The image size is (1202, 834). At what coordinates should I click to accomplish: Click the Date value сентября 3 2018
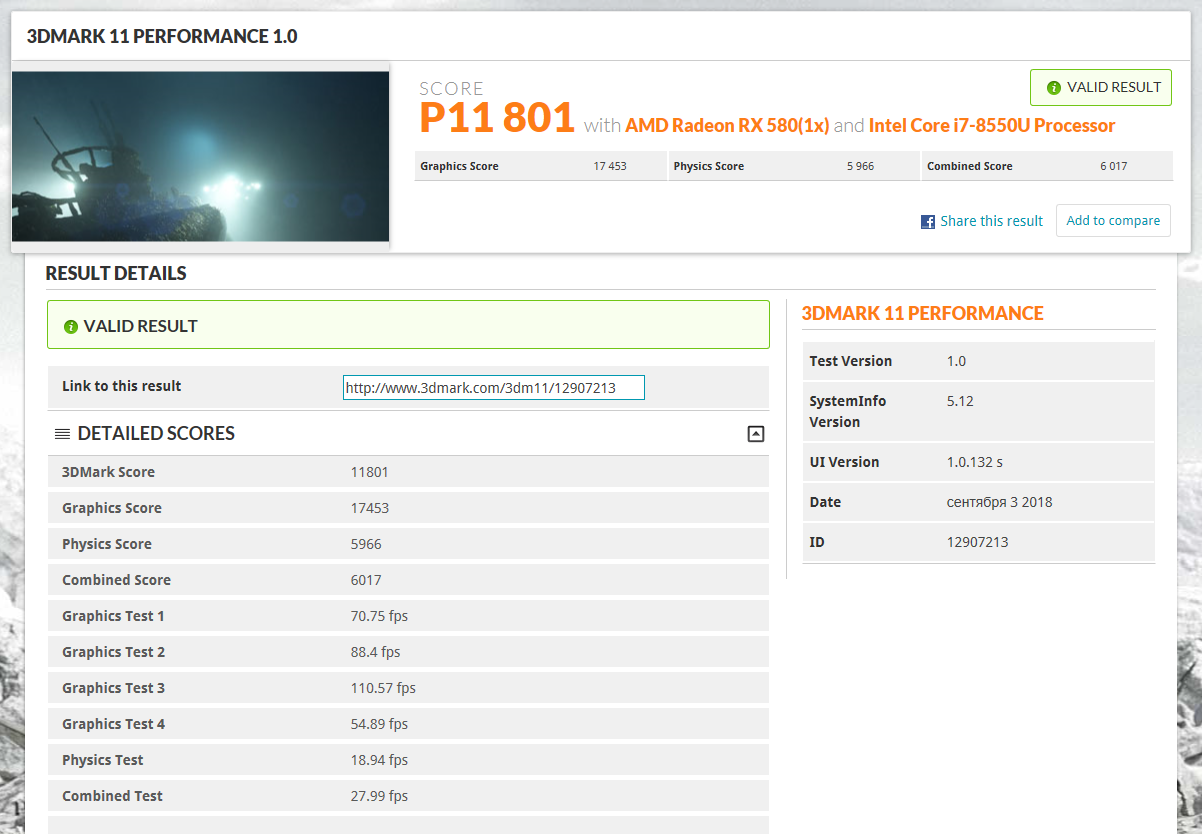point(999,502)
